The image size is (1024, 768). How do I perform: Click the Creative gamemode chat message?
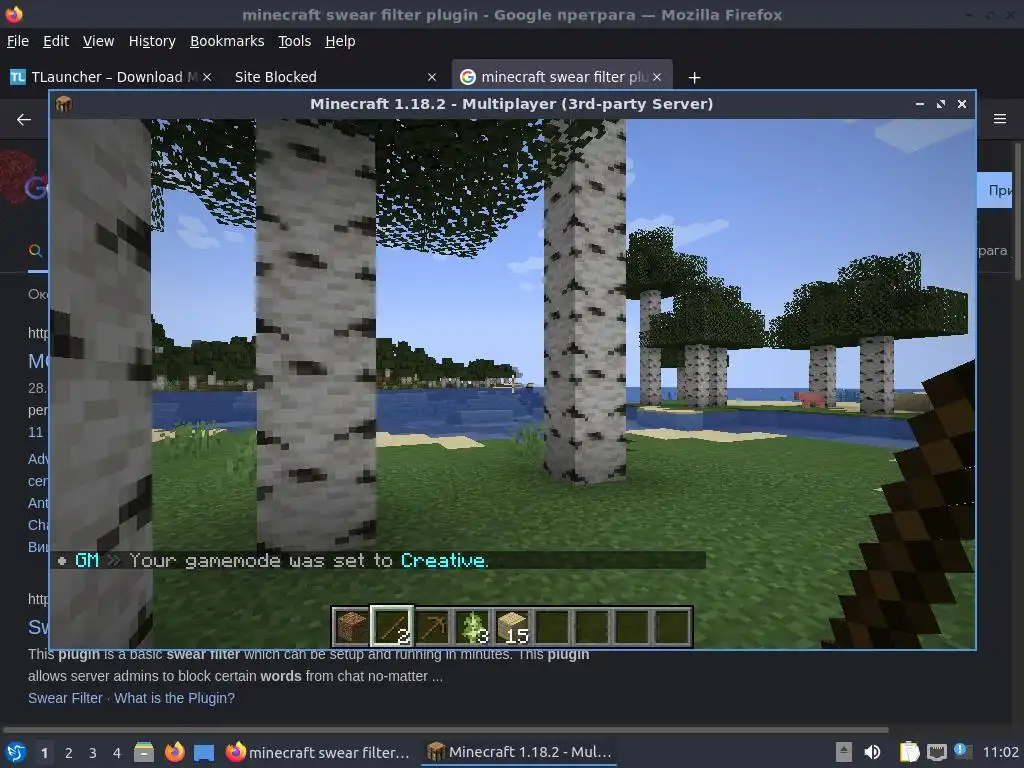click(x=272, y=560)
